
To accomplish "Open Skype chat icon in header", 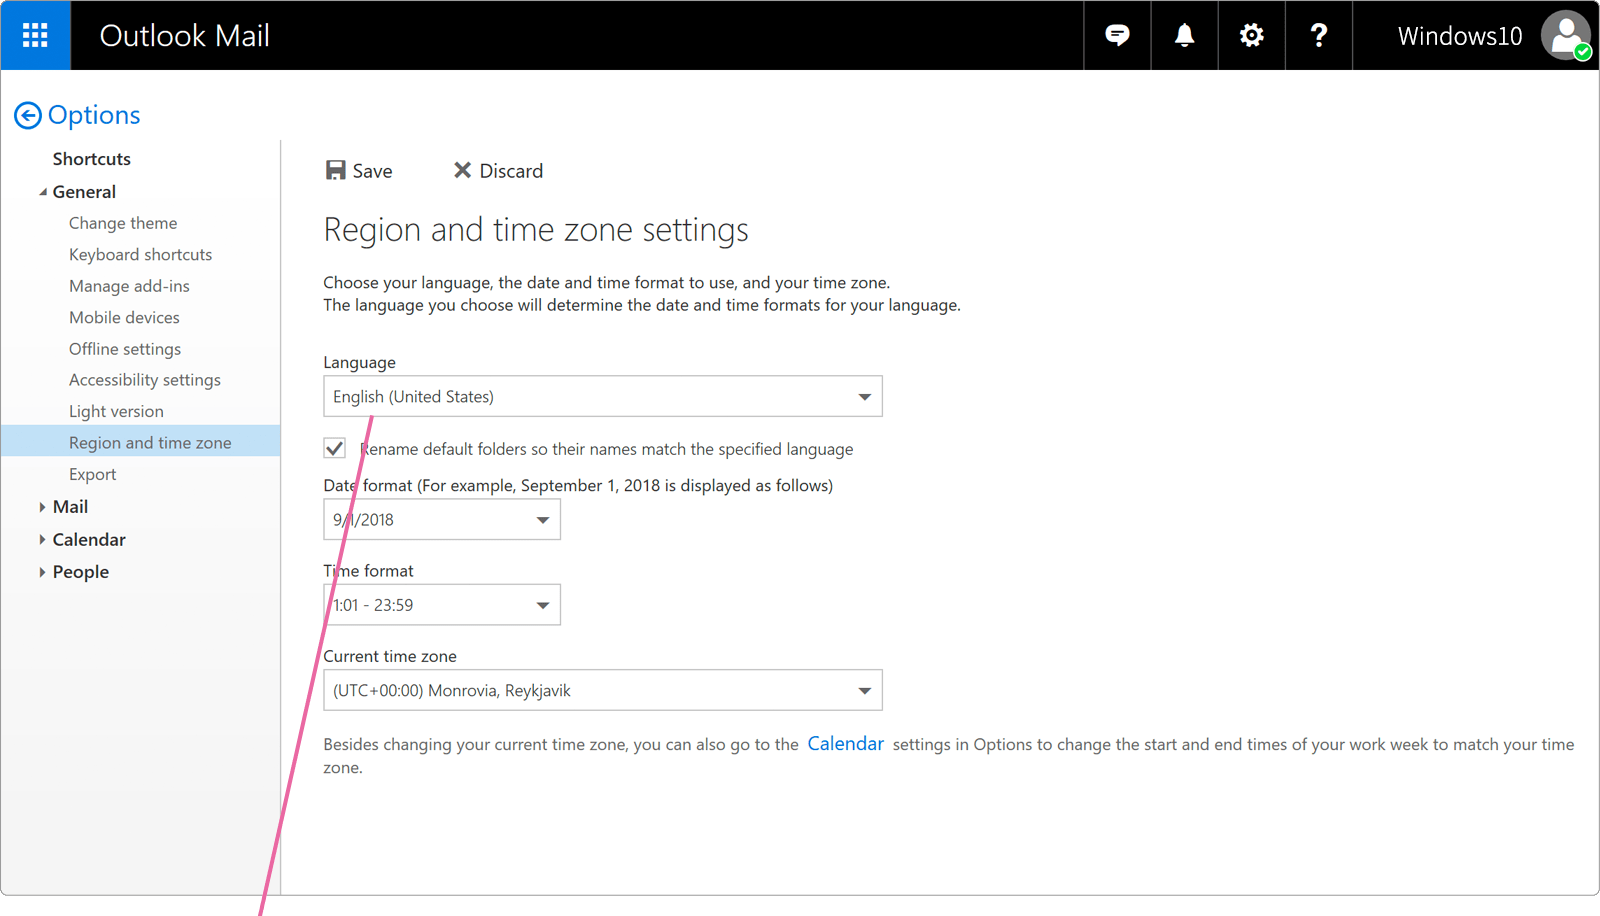I will (x=1117, y=35).
